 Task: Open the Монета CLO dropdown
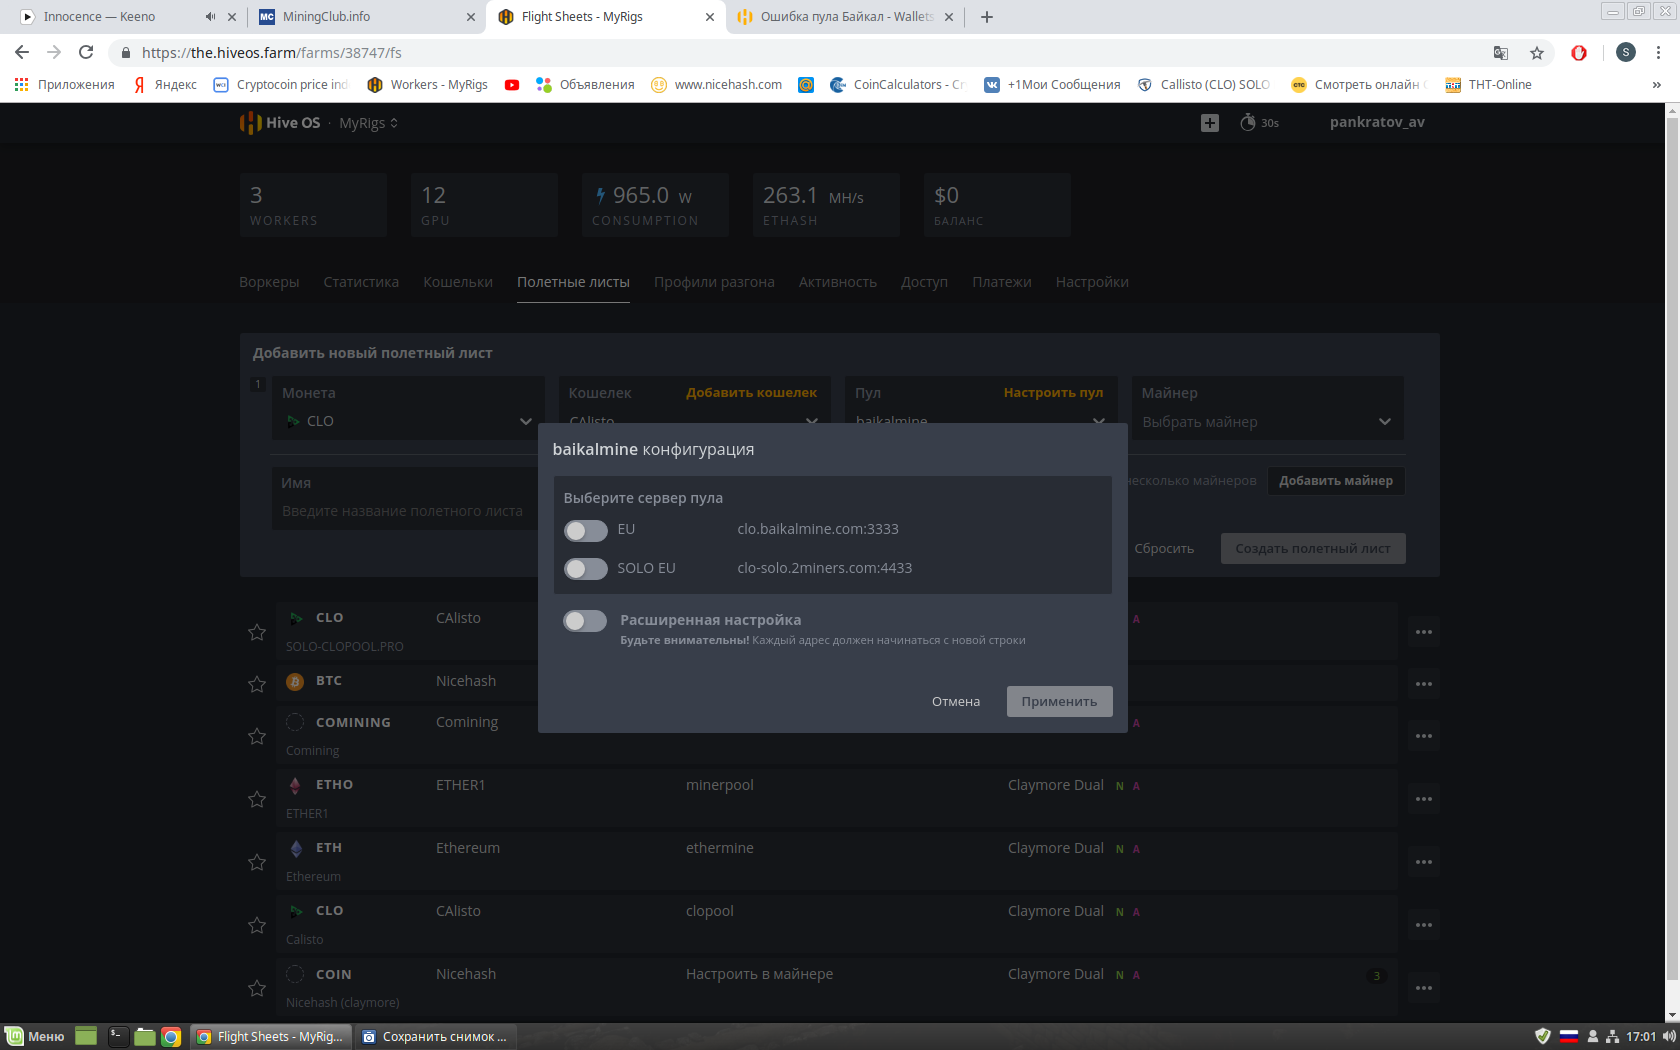point(408,421)
